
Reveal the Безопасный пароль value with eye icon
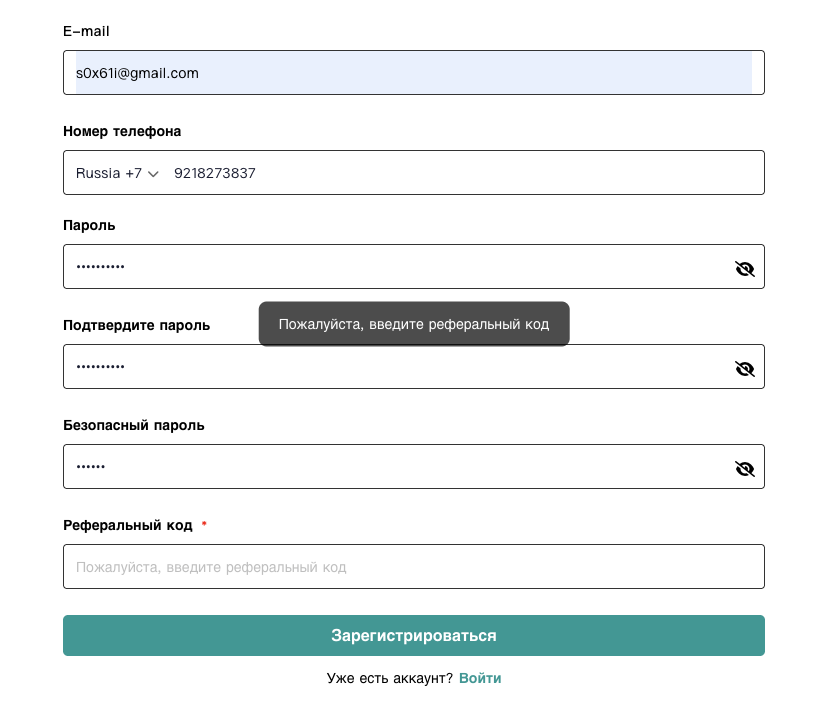point(744,468)
